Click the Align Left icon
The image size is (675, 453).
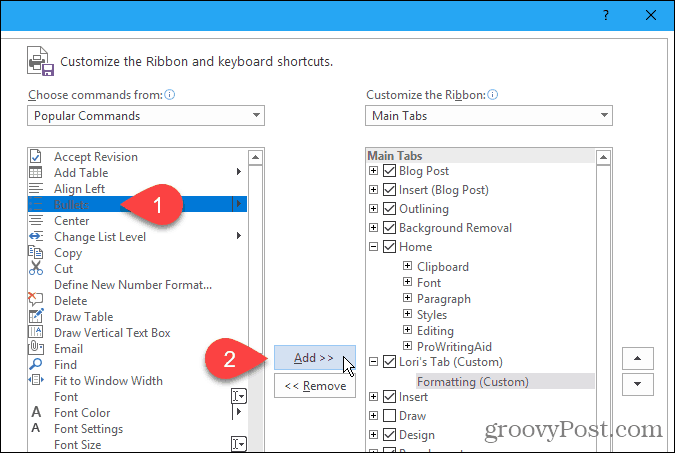click(36, 189)
